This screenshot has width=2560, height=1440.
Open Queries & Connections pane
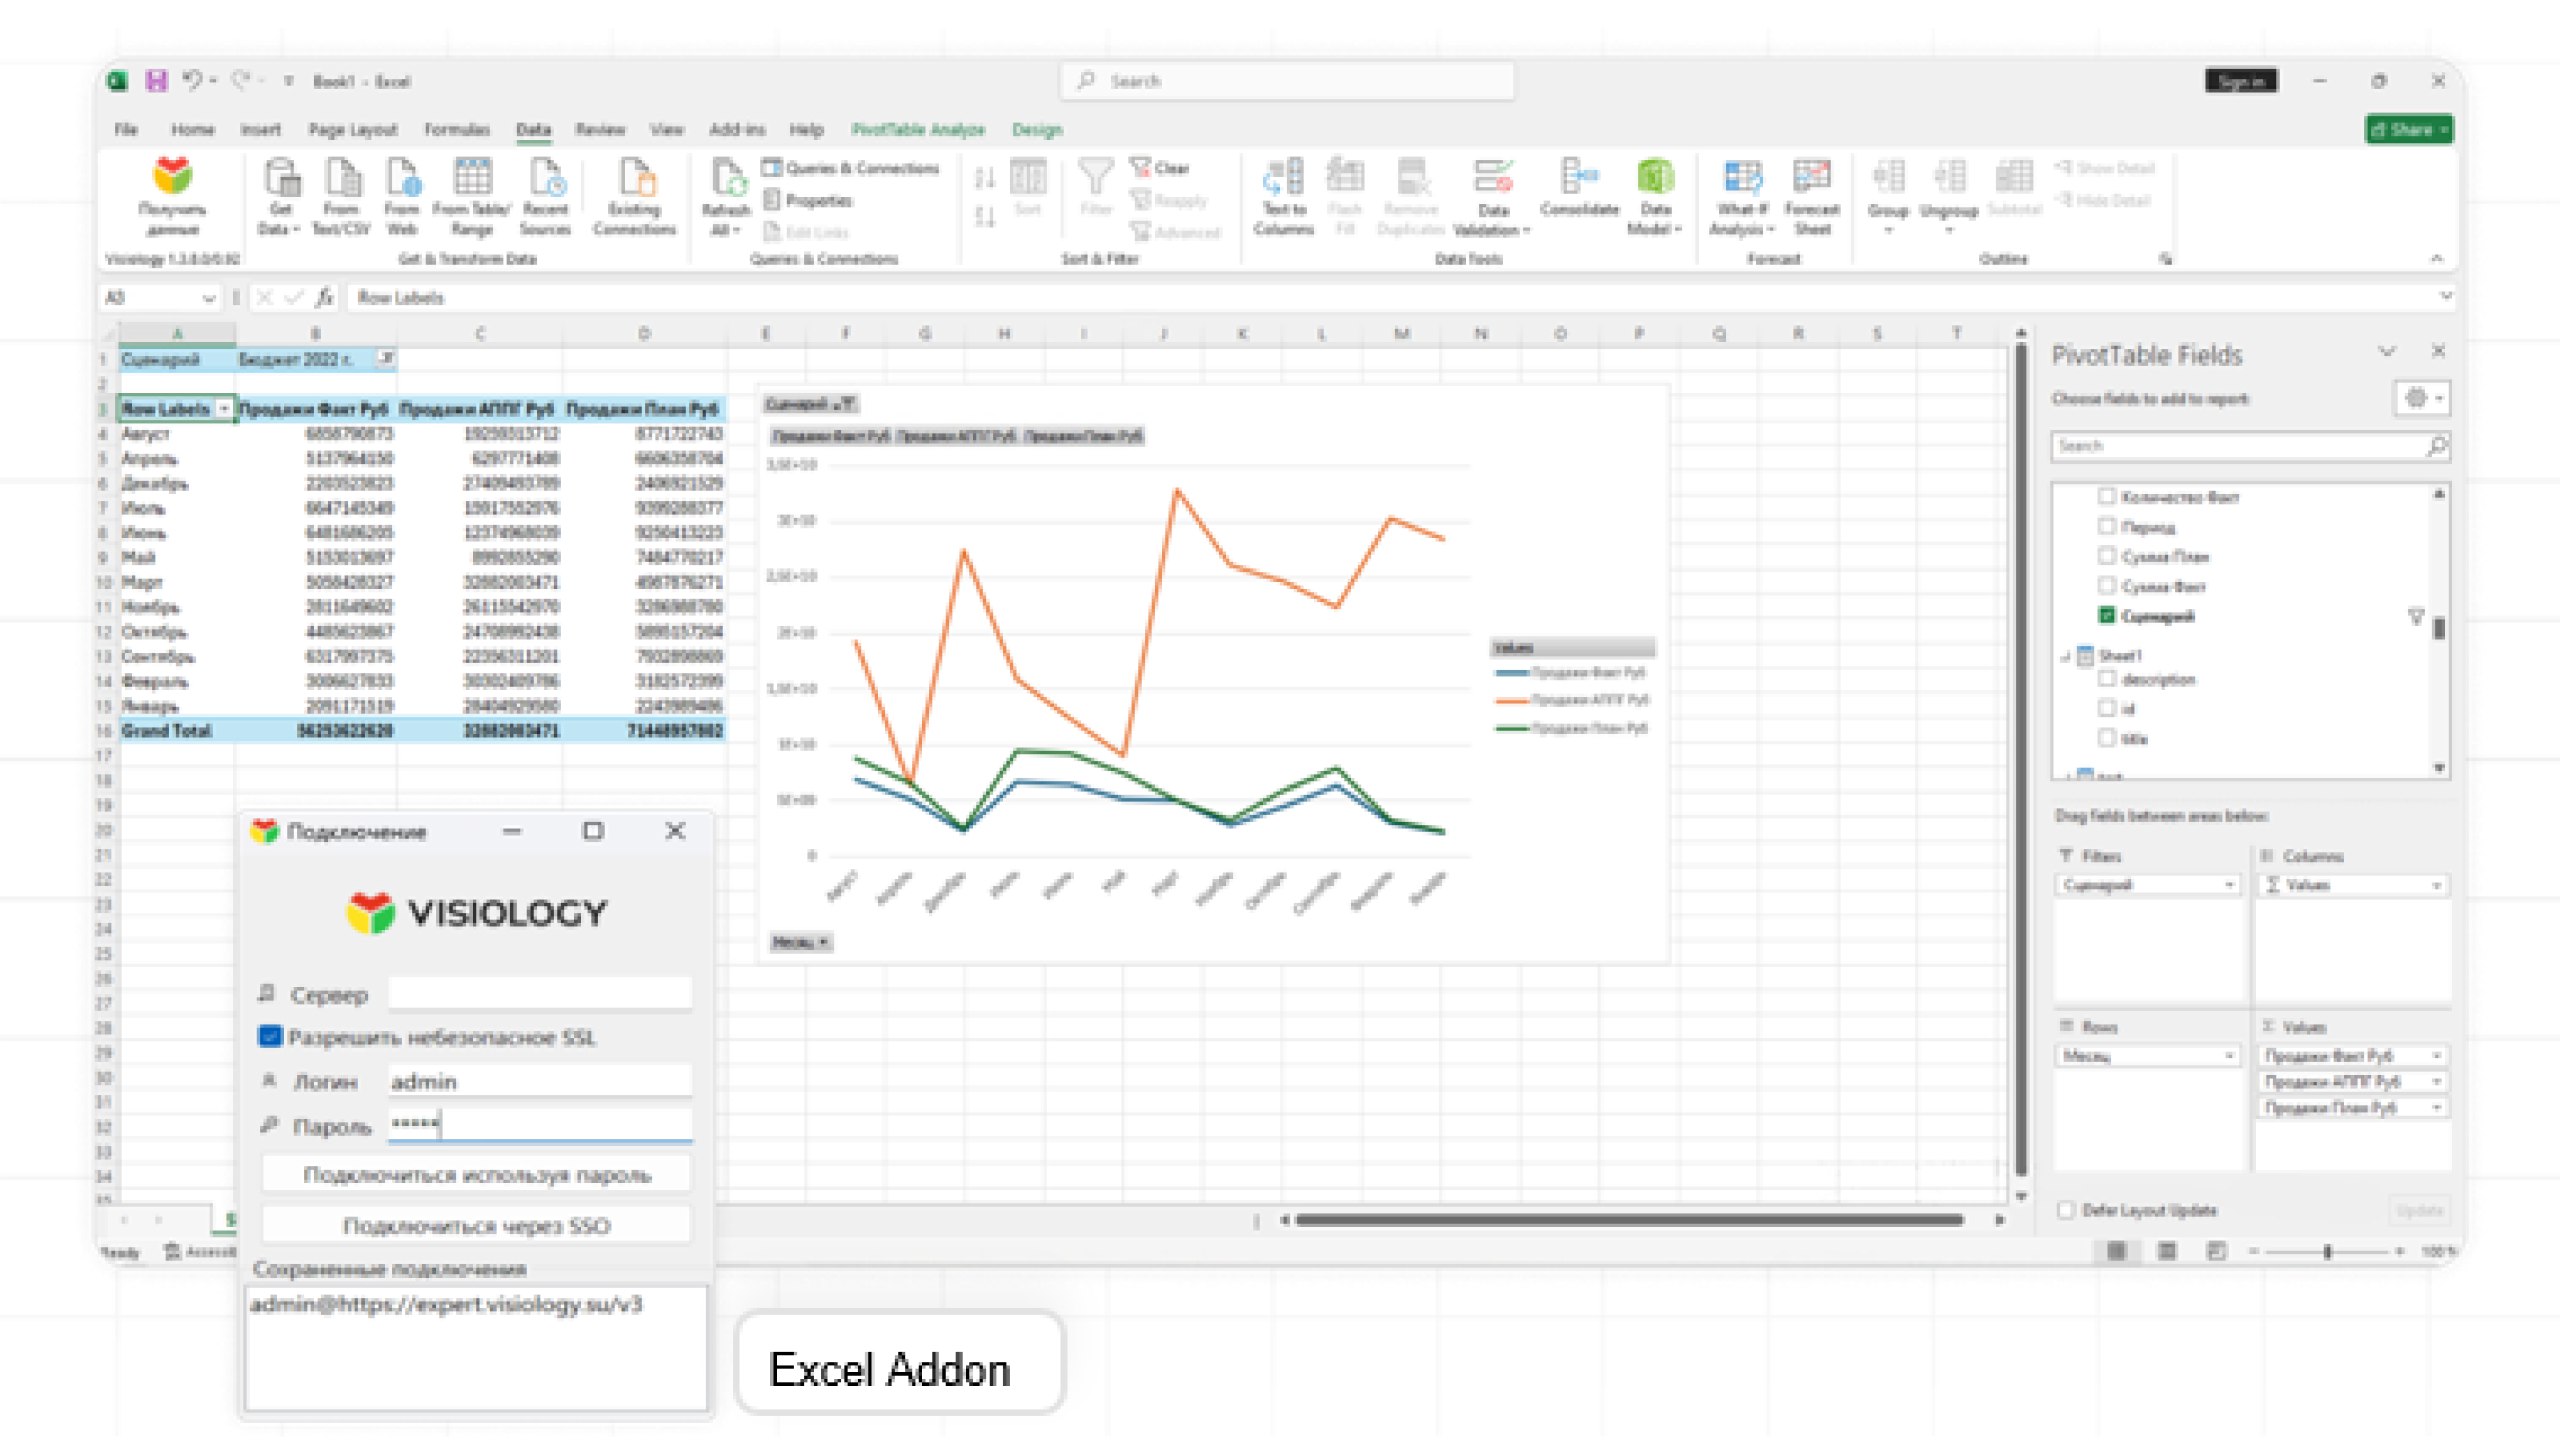coord(851,168)
